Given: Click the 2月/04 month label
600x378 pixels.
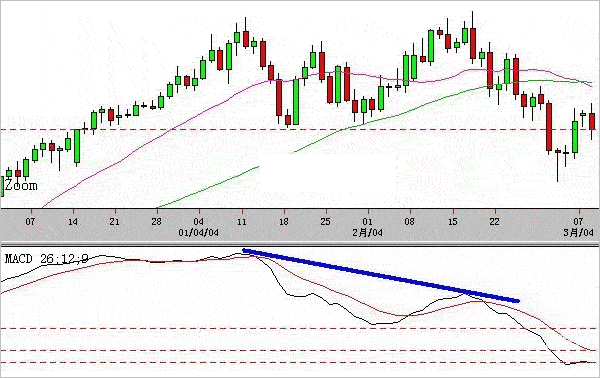Looking at the screenshot, I should tap(367, 232).
